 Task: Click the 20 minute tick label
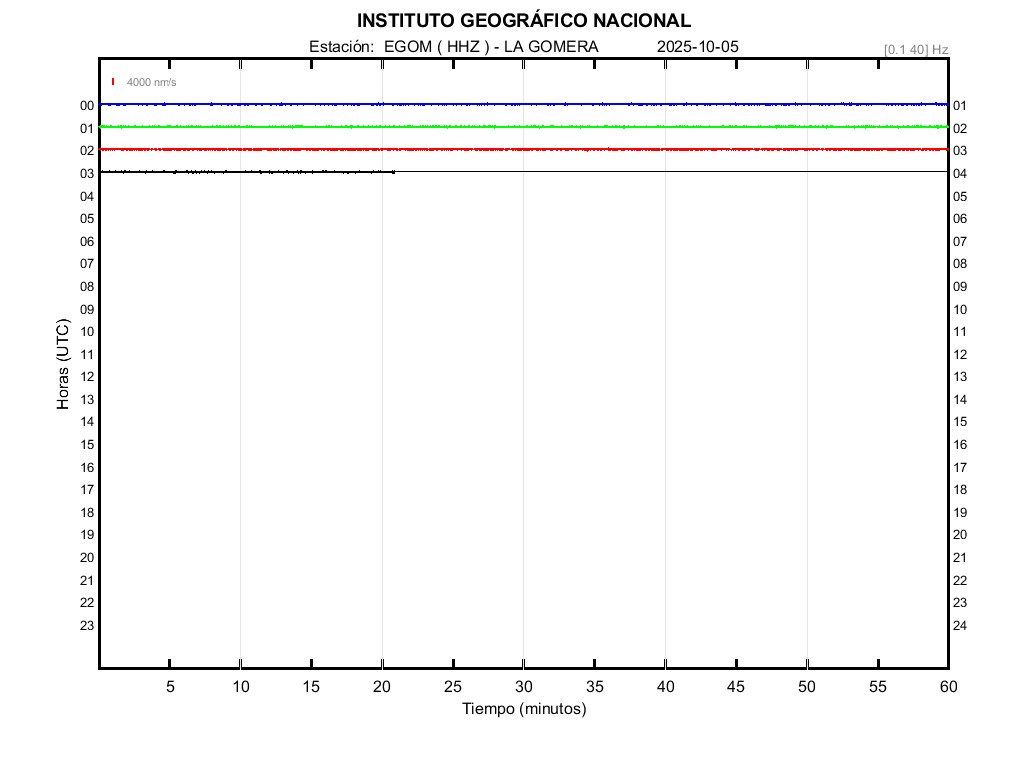382,686
